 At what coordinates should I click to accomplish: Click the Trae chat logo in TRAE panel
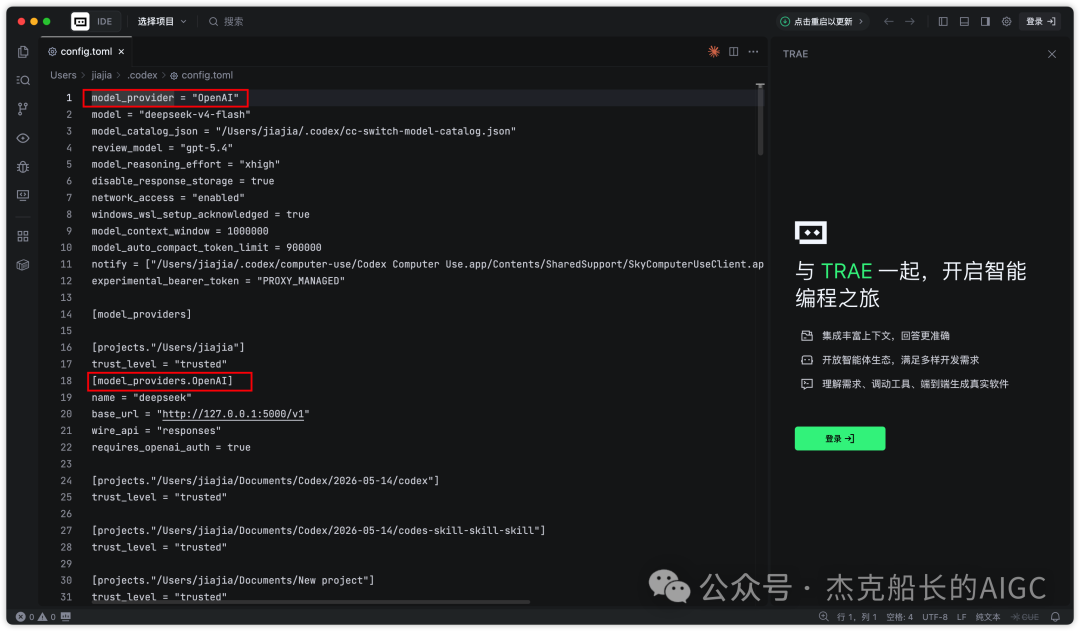(811, 232)
